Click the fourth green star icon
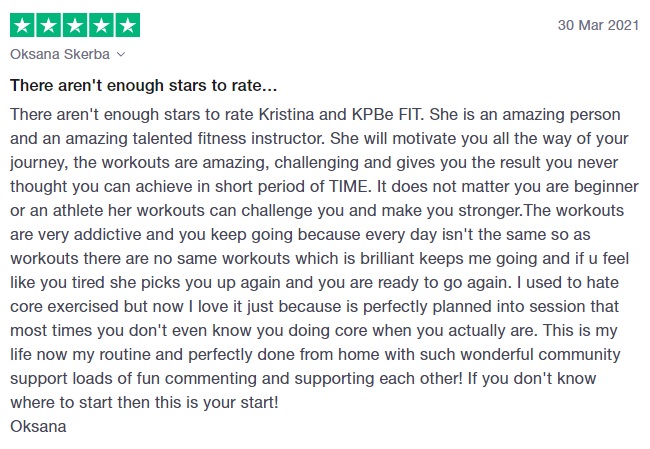Screen dimensions: 650x449 click(x=101, y=25)
